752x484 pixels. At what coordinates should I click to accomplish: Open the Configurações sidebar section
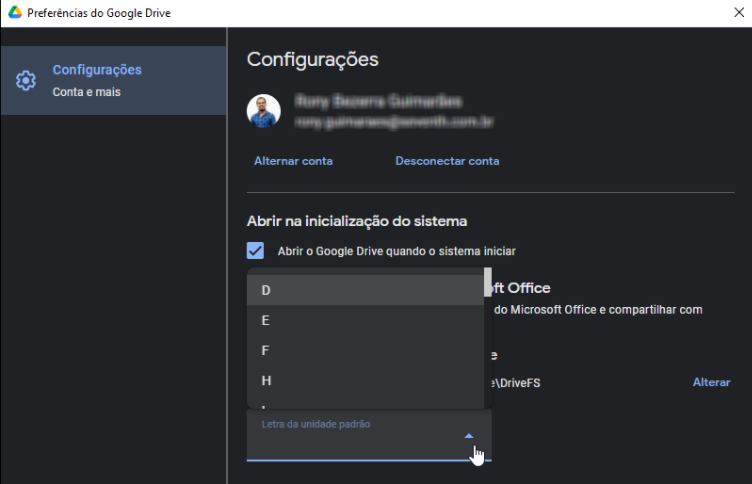point(114,81)
